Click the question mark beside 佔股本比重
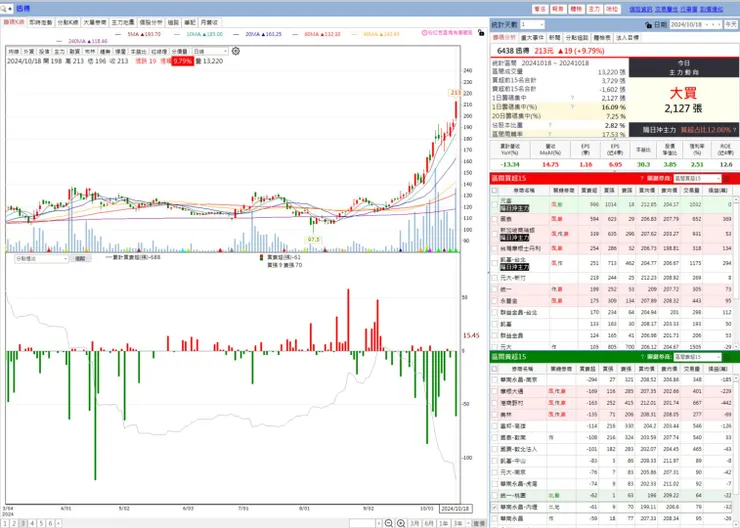The height and width of the screenshot is (528, 740). click(550, 126)
